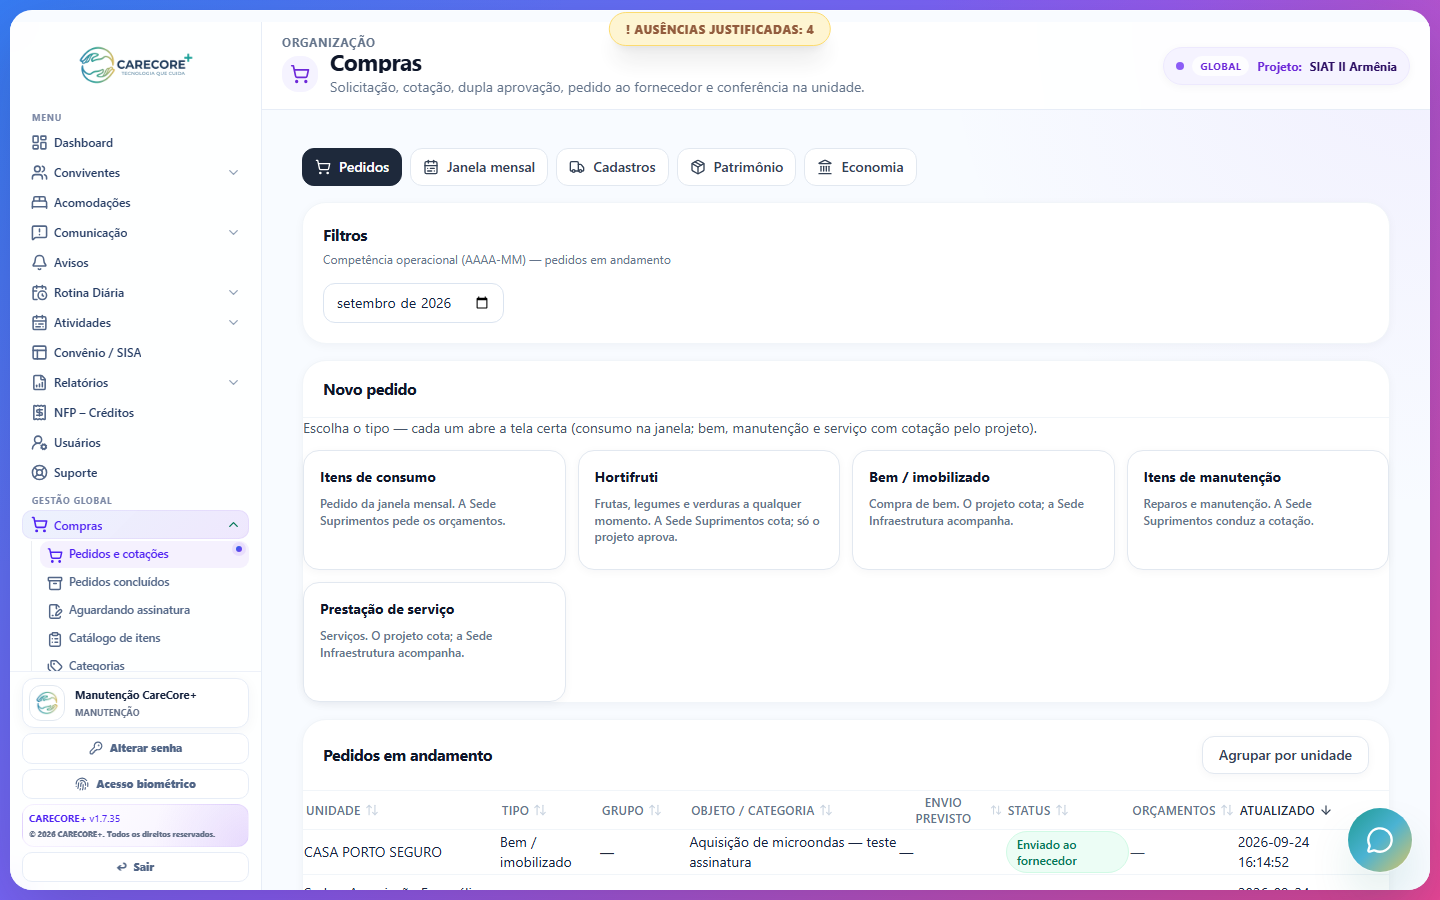This screenshot has width=1440, height=900.
Task: Select the Pedidos tab
Action: (x=352, y=167)
